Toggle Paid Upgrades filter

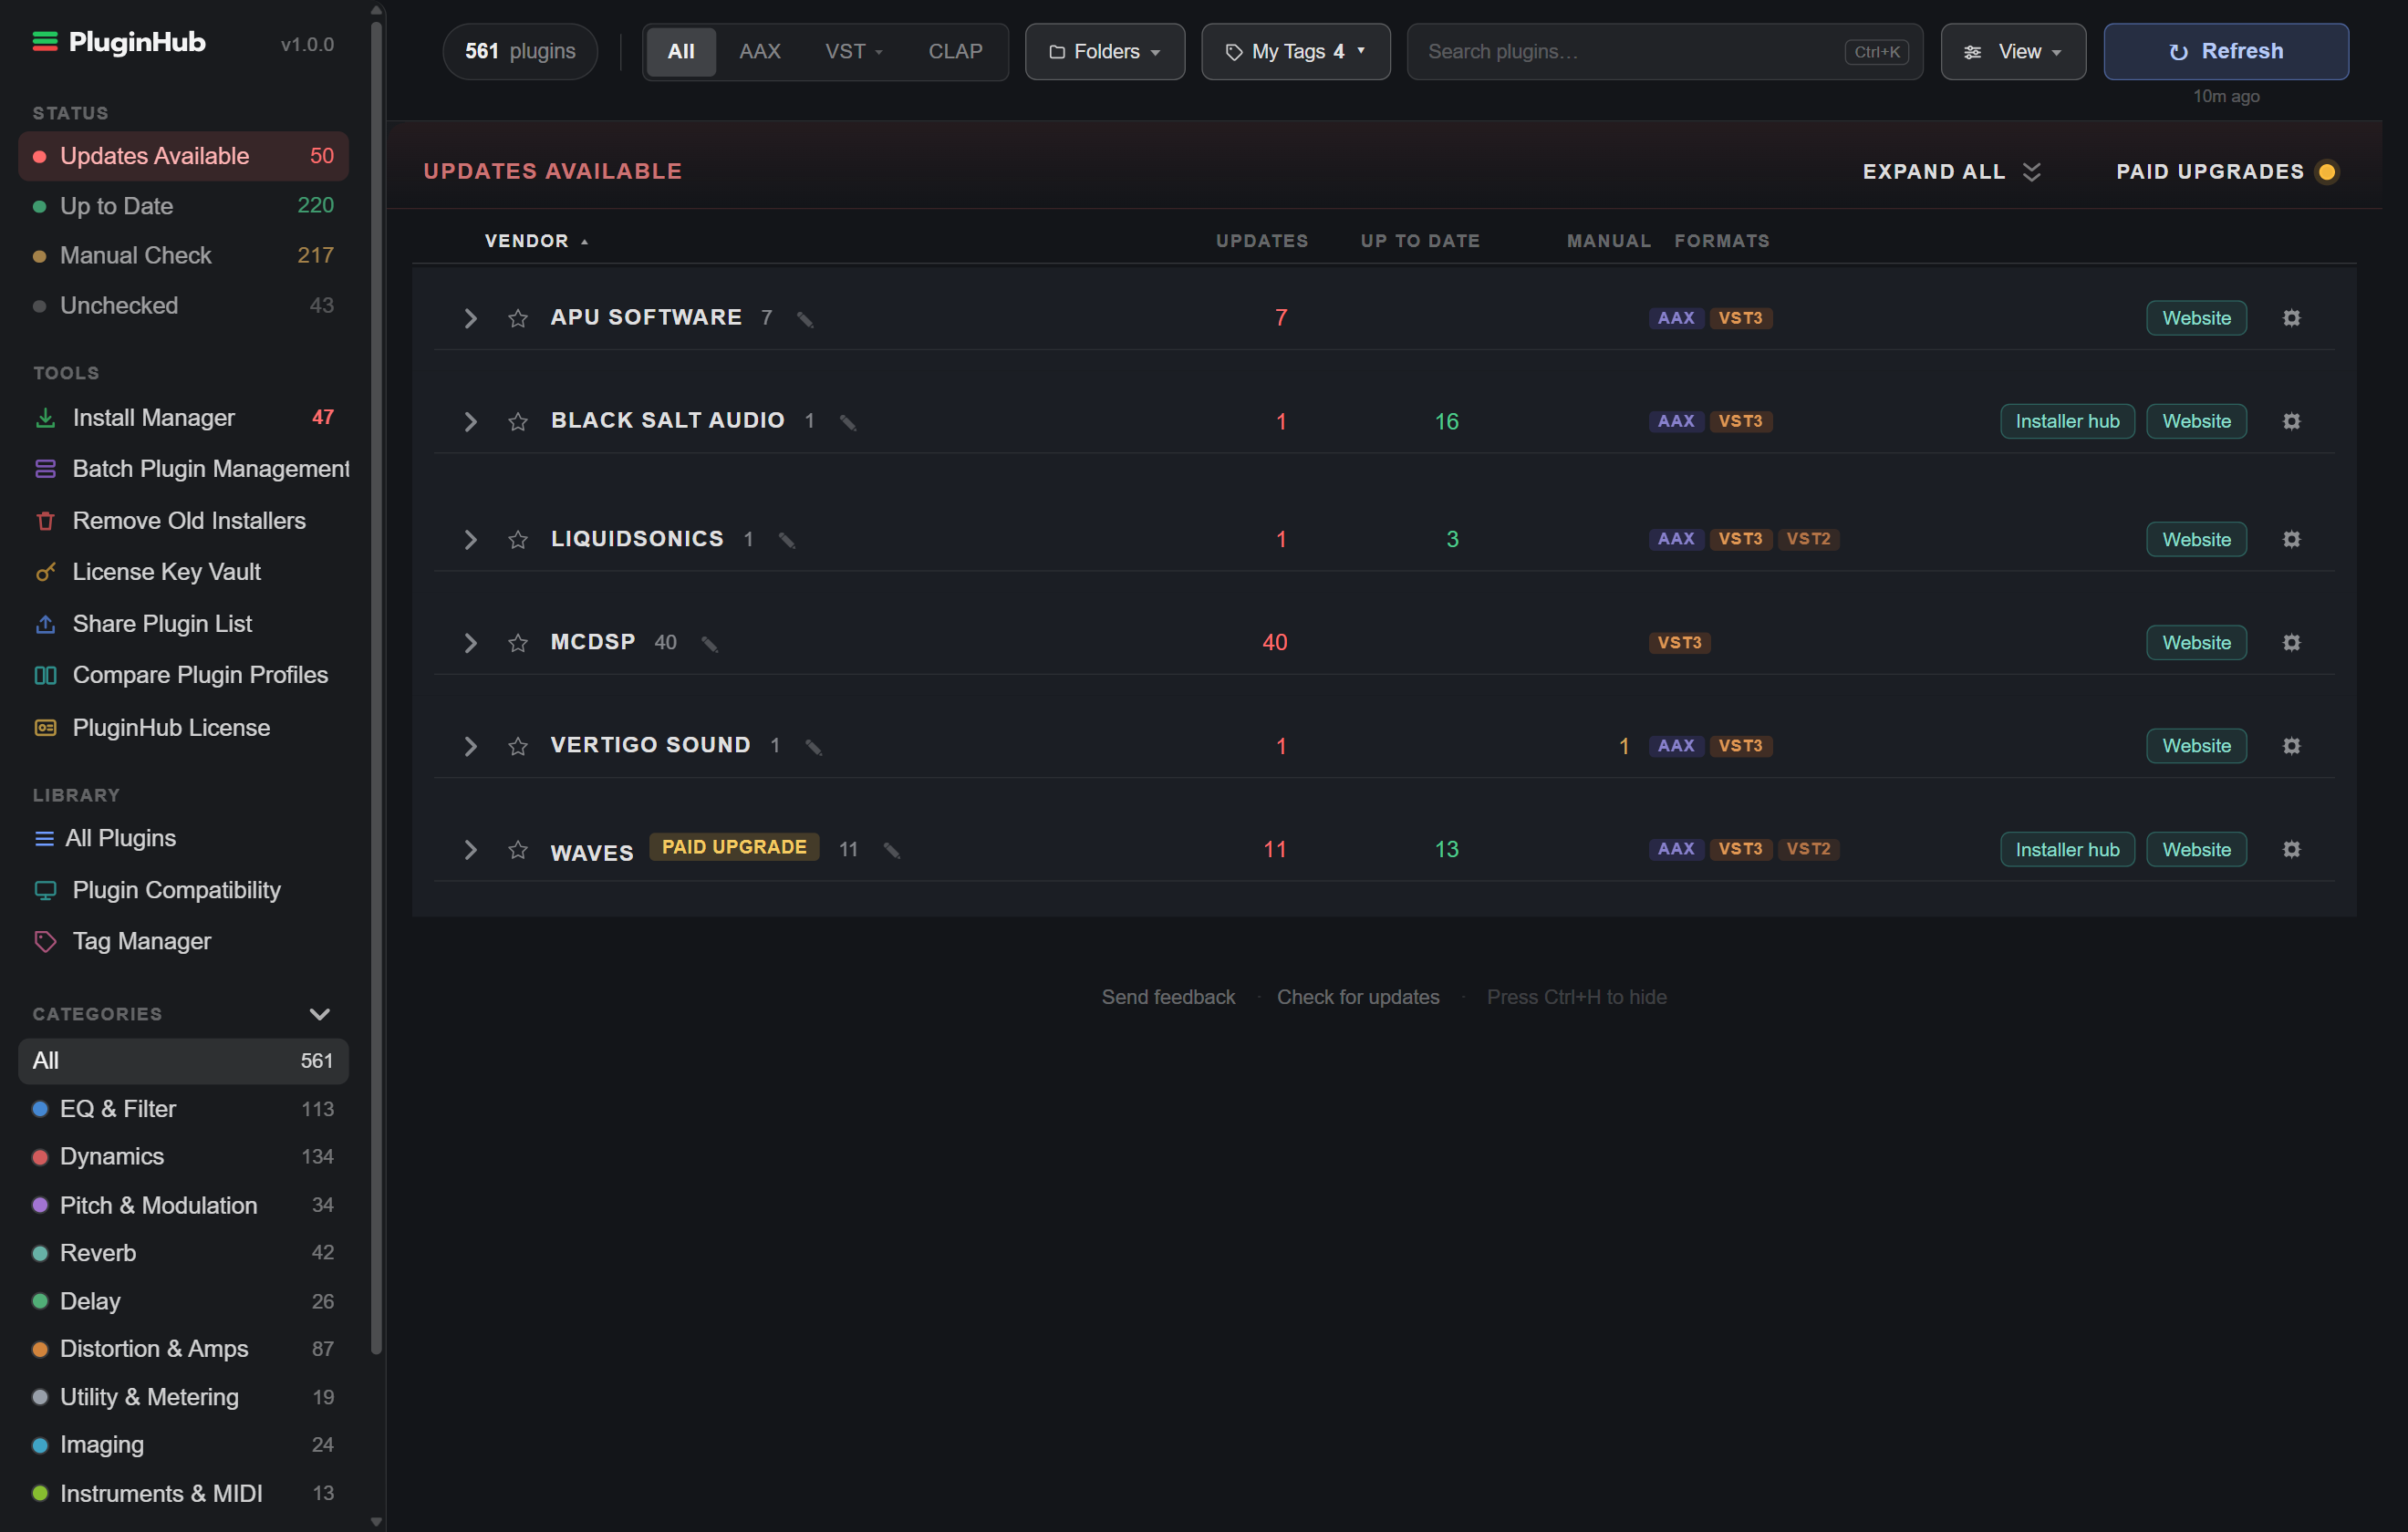click(x=2227, y=171)
